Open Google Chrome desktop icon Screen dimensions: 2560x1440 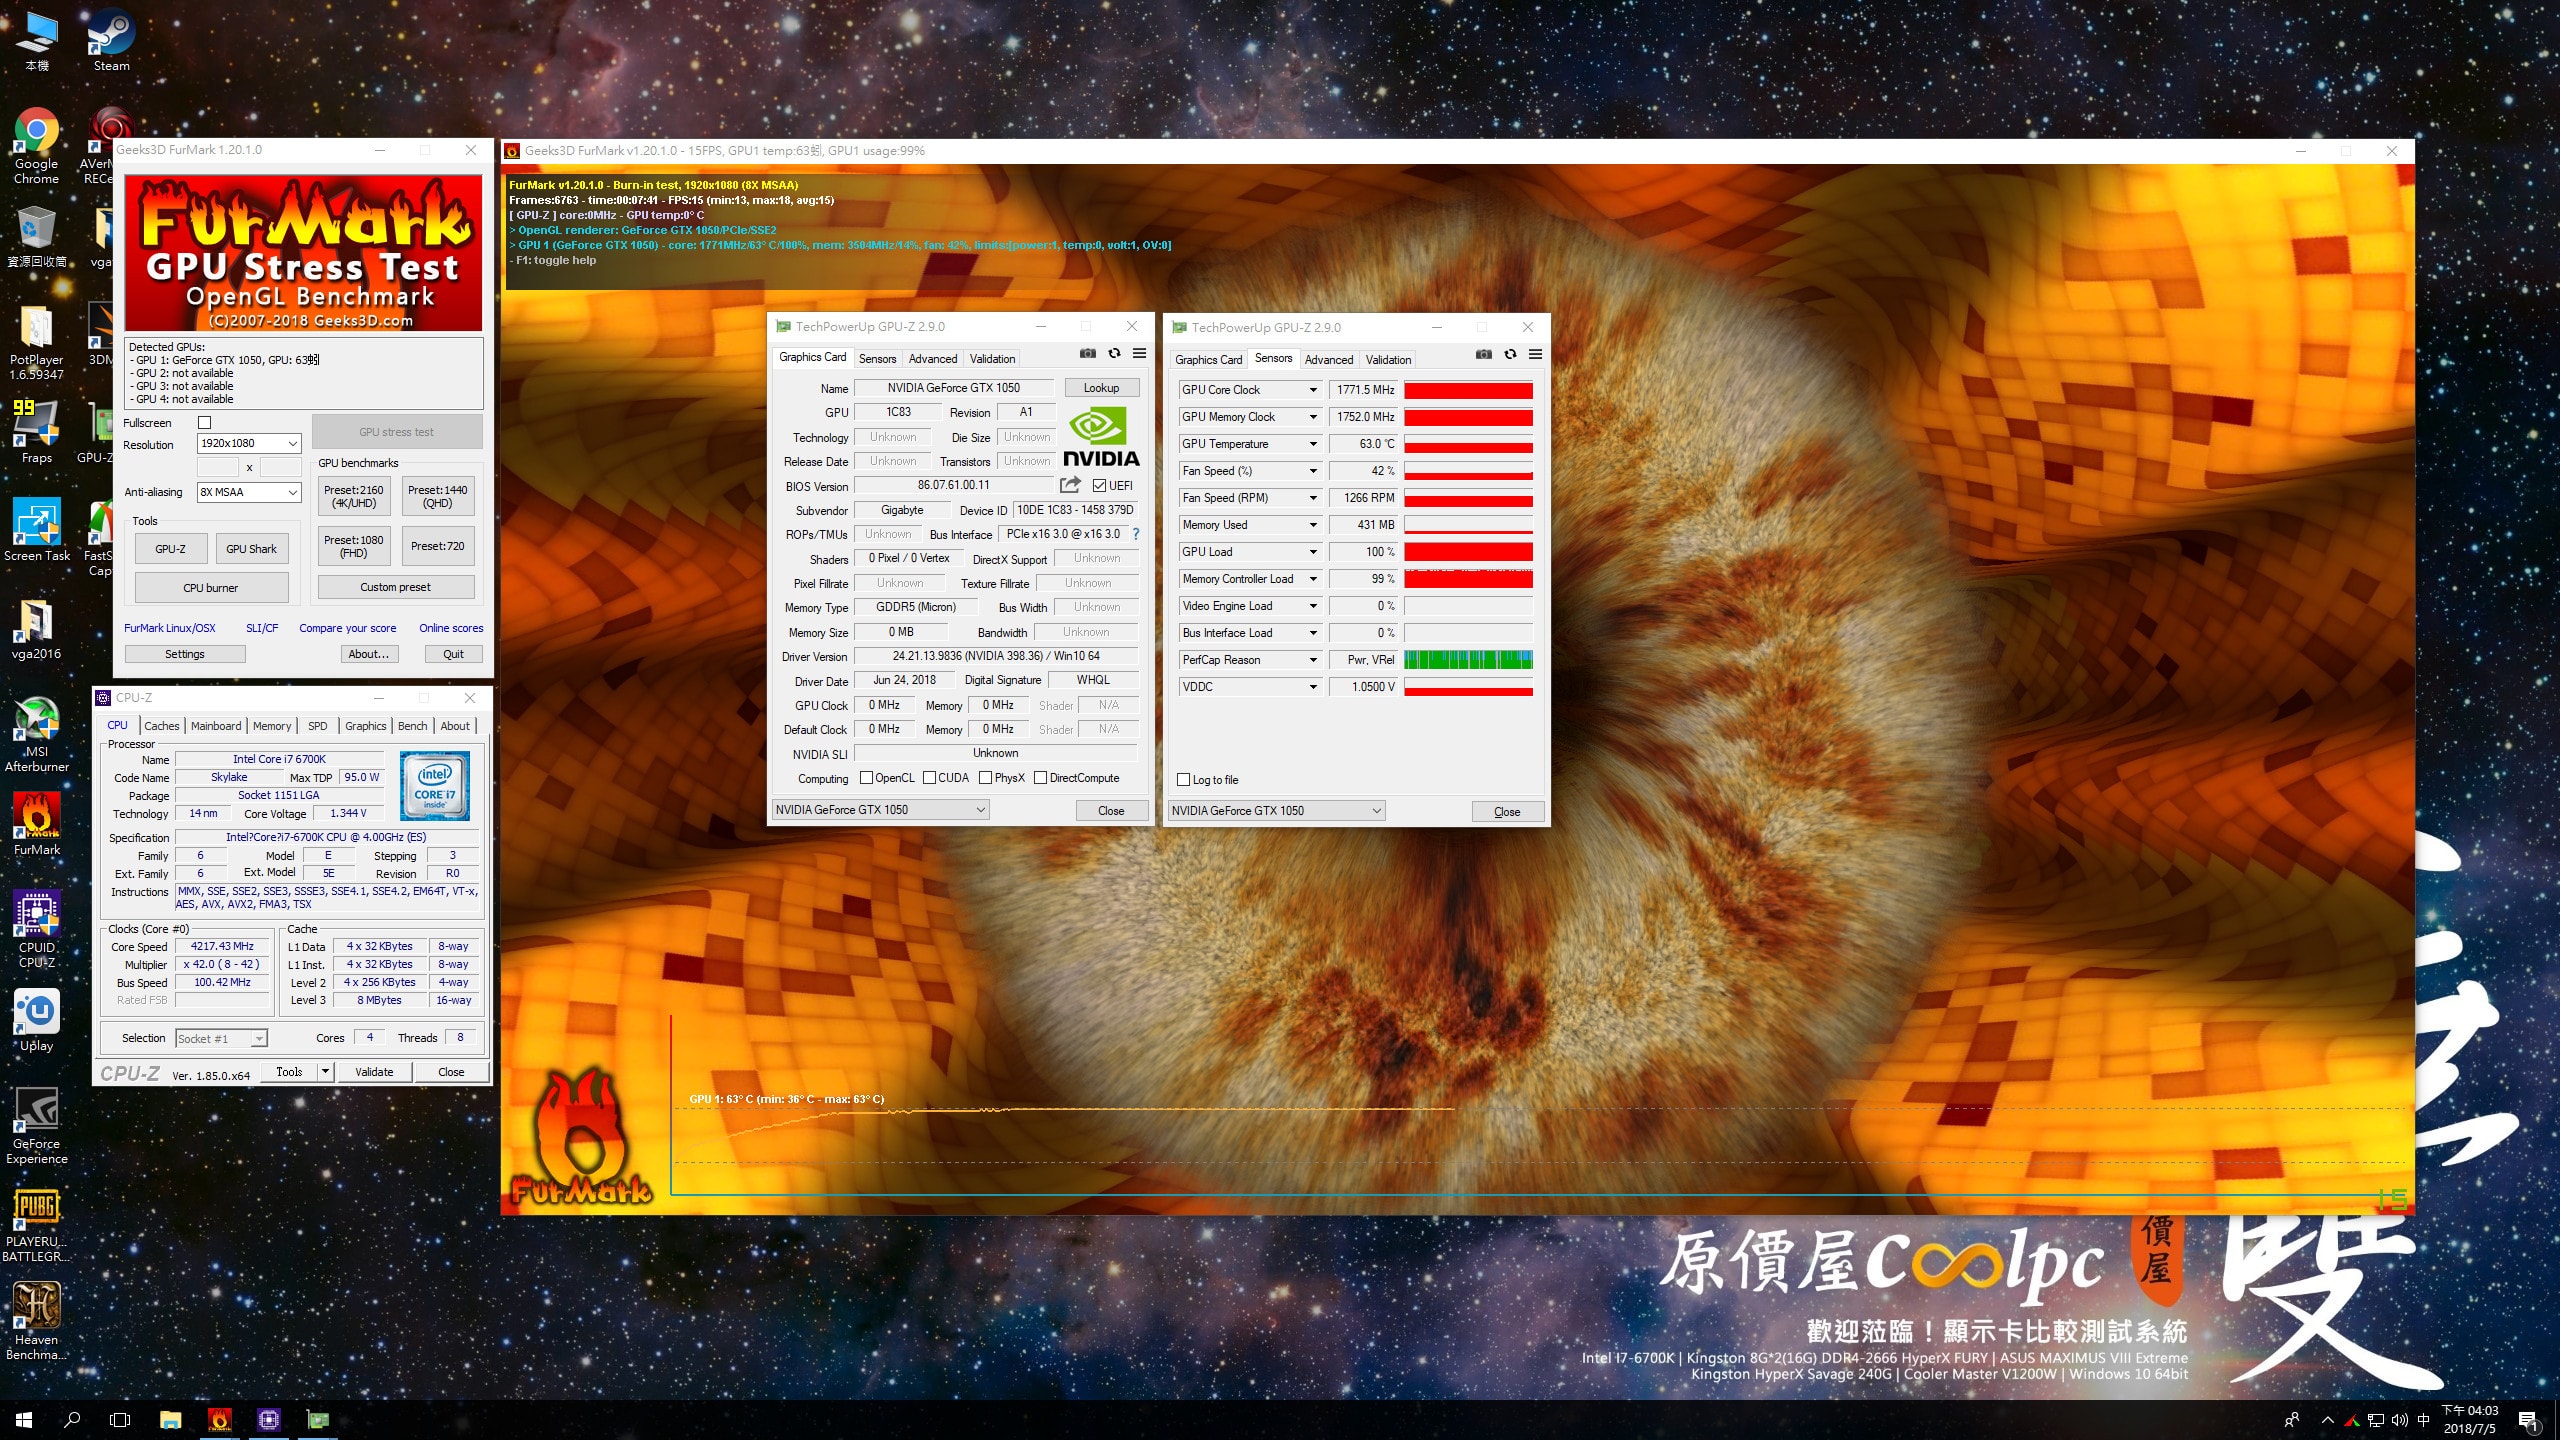tap(36, 146)
